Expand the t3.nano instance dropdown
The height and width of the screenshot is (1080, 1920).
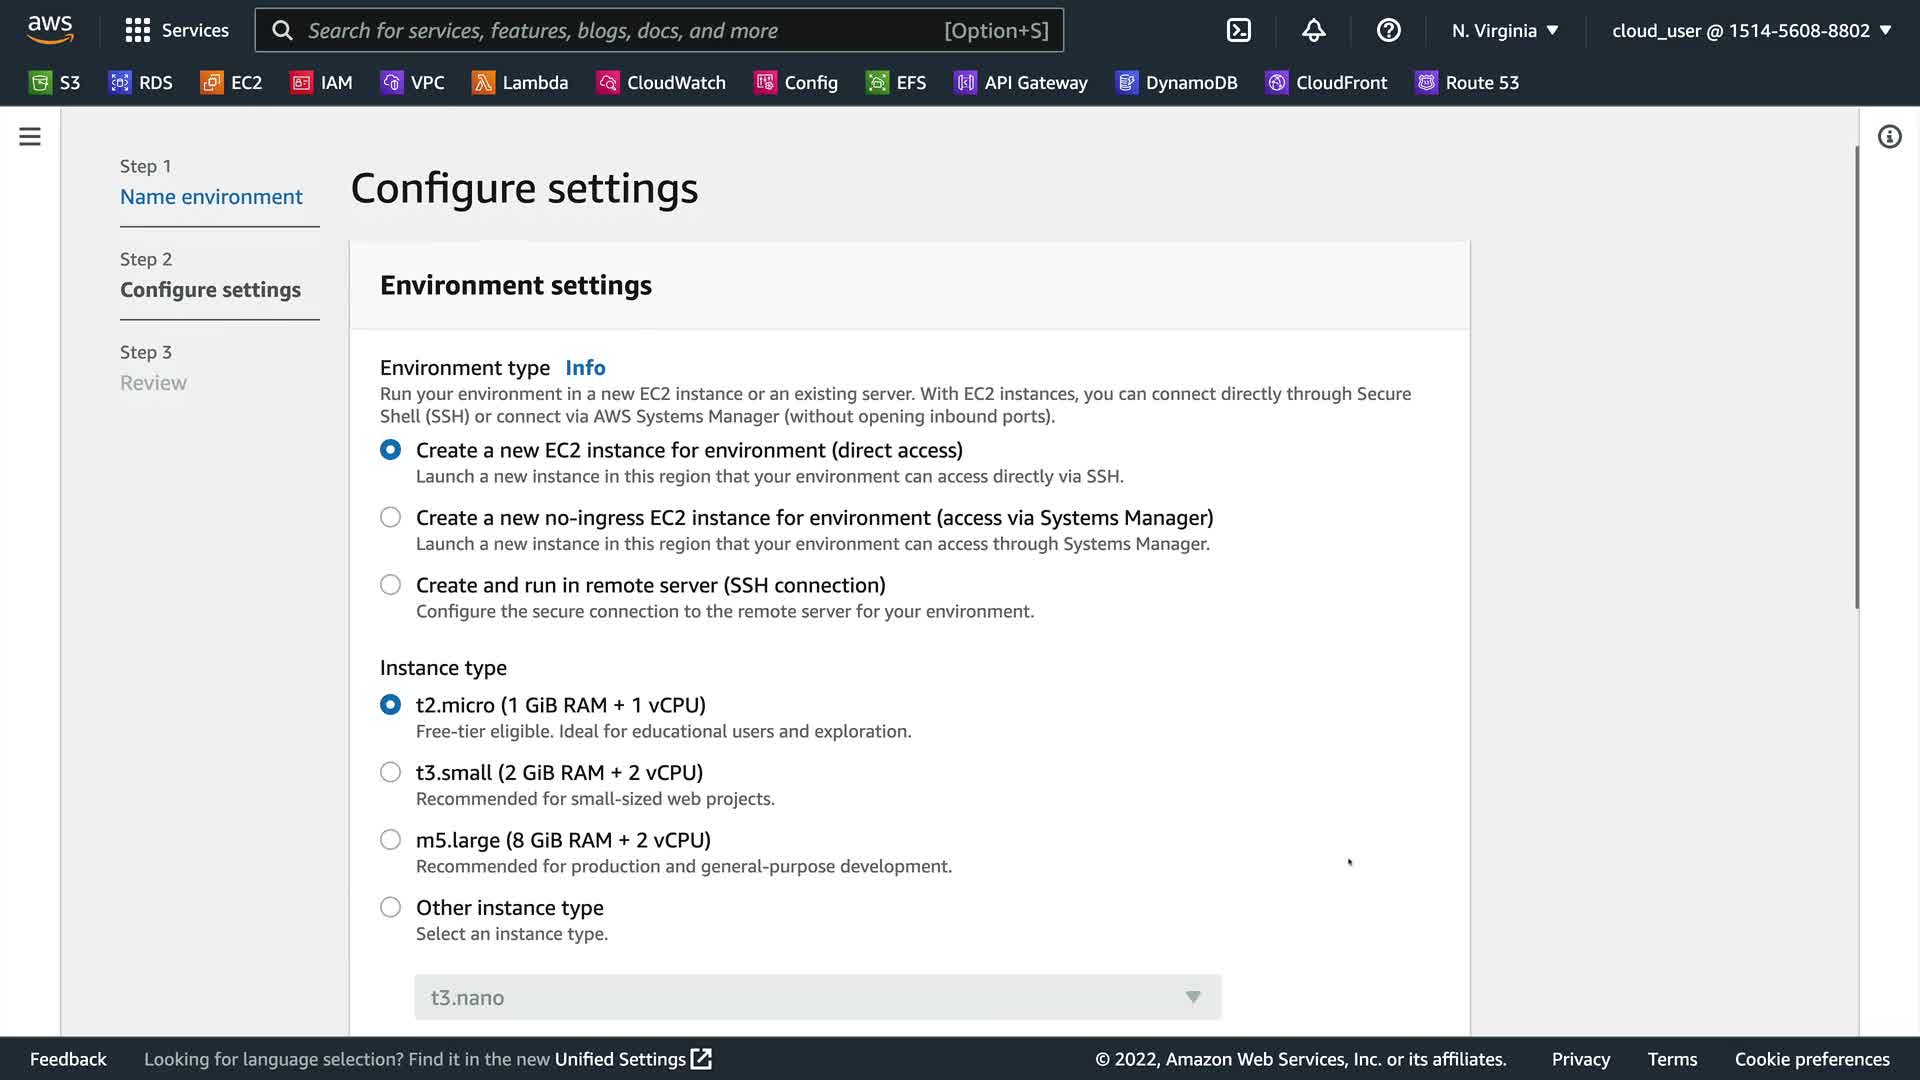click(817, 997)
